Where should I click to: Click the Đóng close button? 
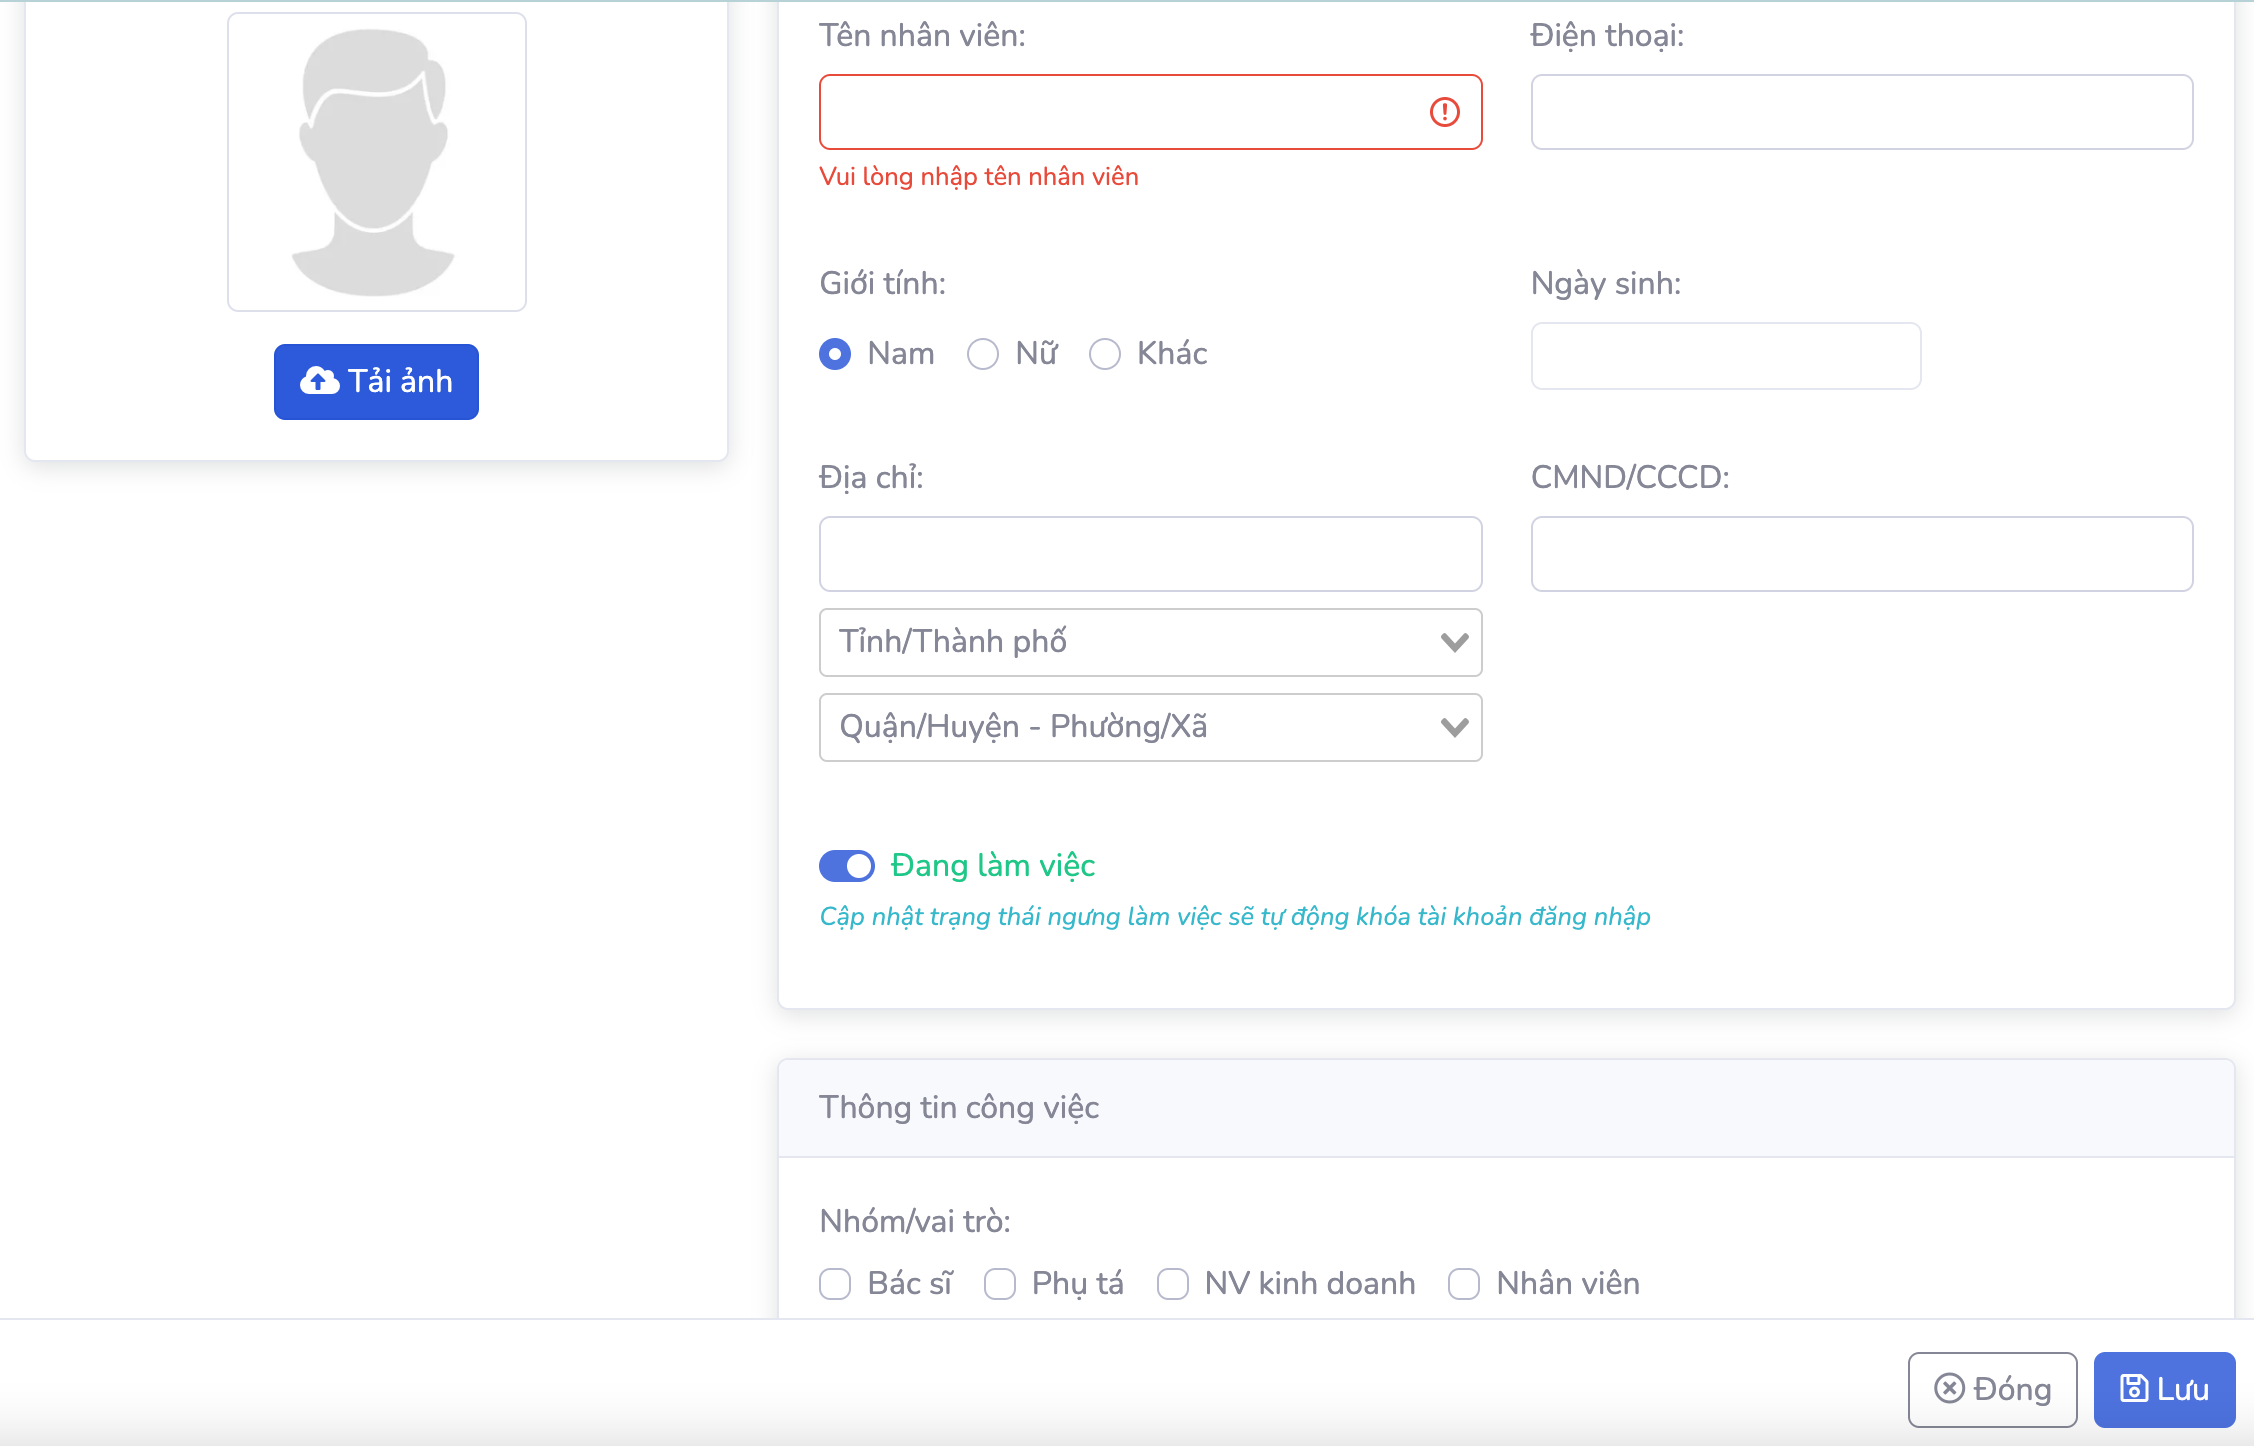coord(1992,1389)
